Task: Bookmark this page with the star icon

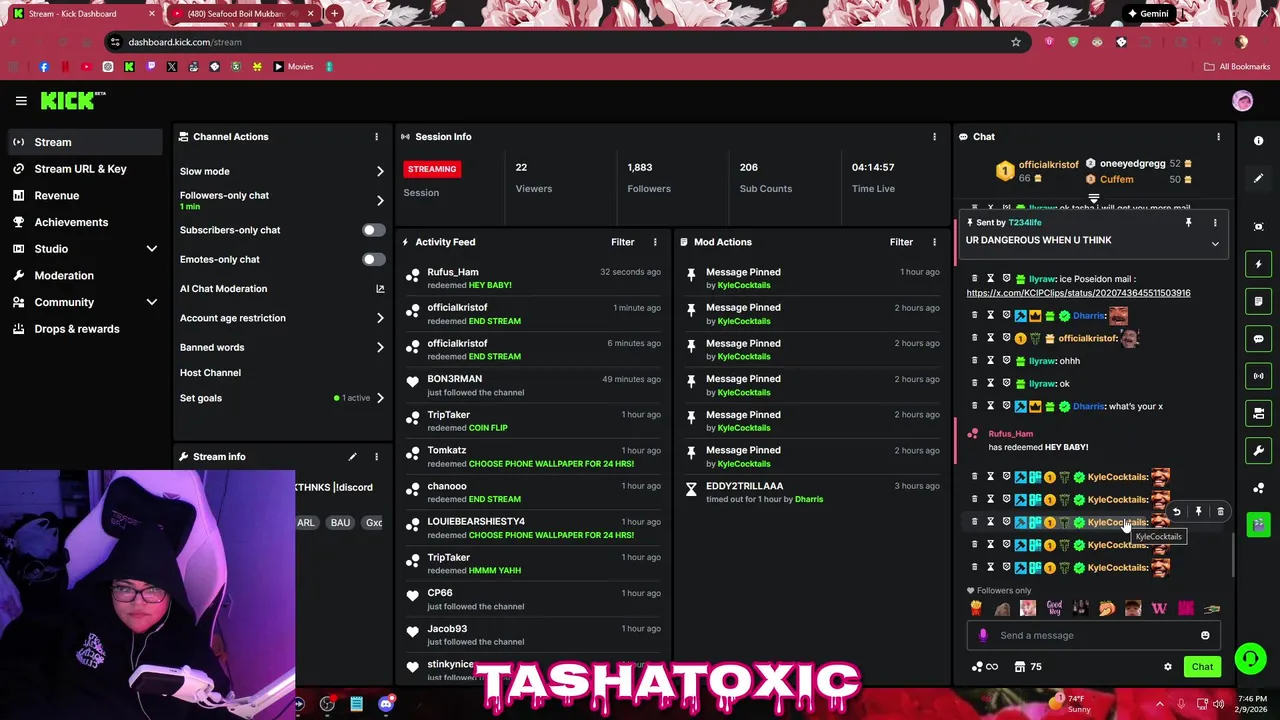Action: 1016,42
